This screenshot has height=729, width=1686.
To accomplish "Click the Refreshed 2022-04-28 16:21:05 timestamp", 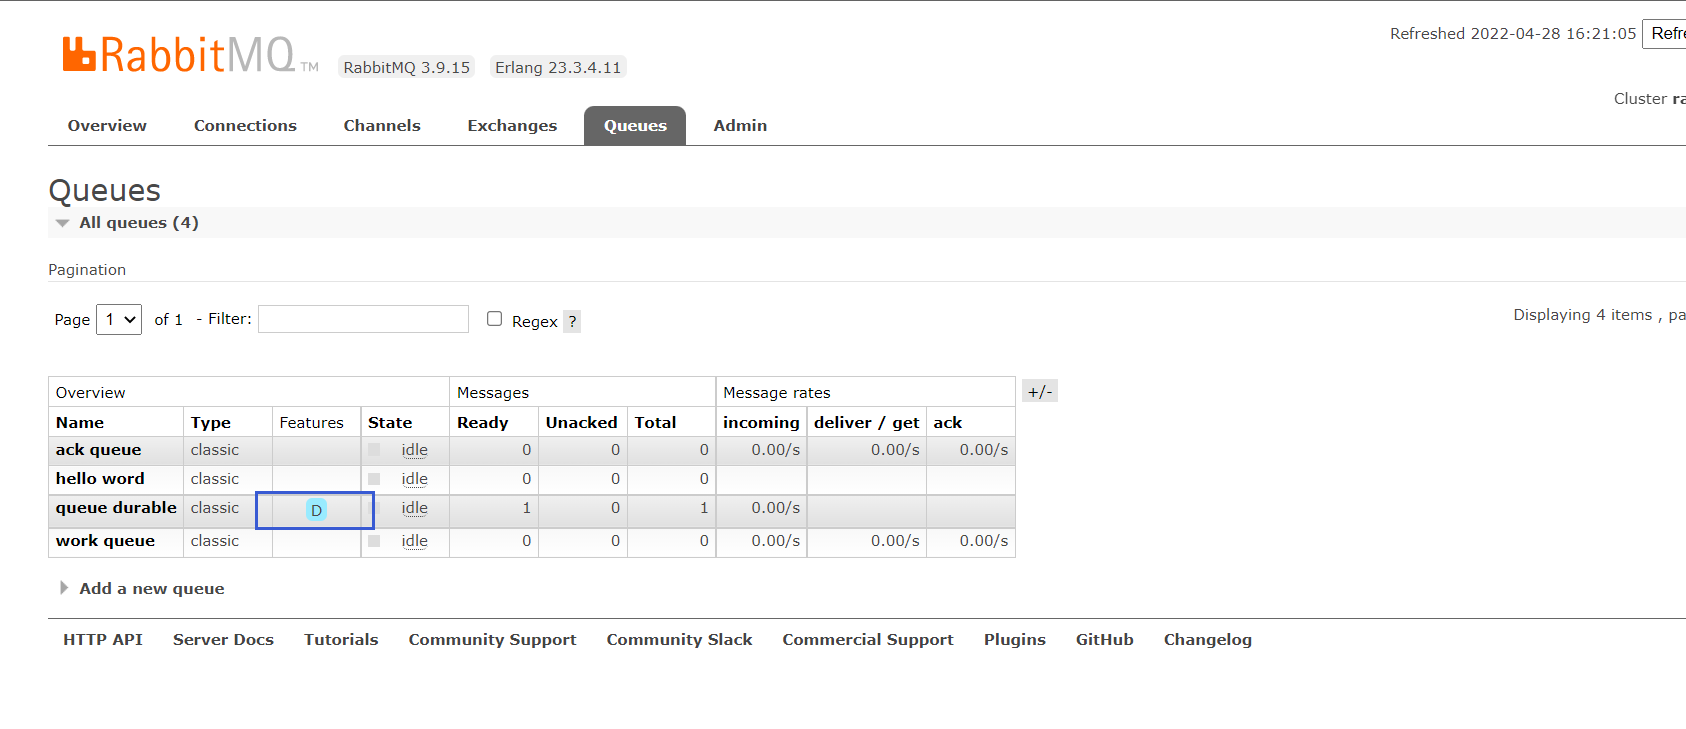I will (1513, 33).
